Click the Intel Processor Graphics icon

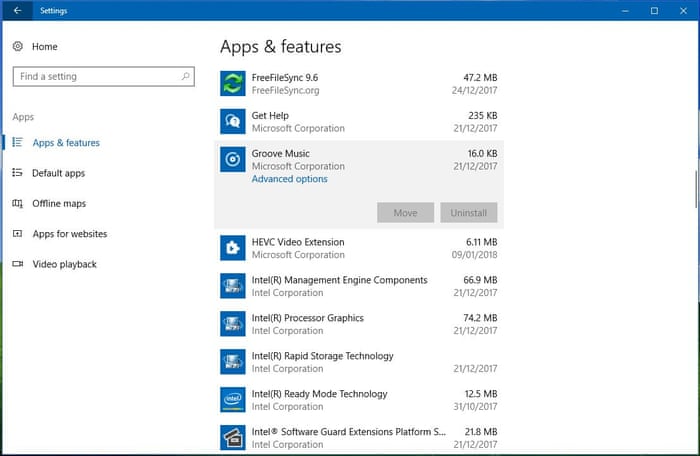click(x=232, y=324)
